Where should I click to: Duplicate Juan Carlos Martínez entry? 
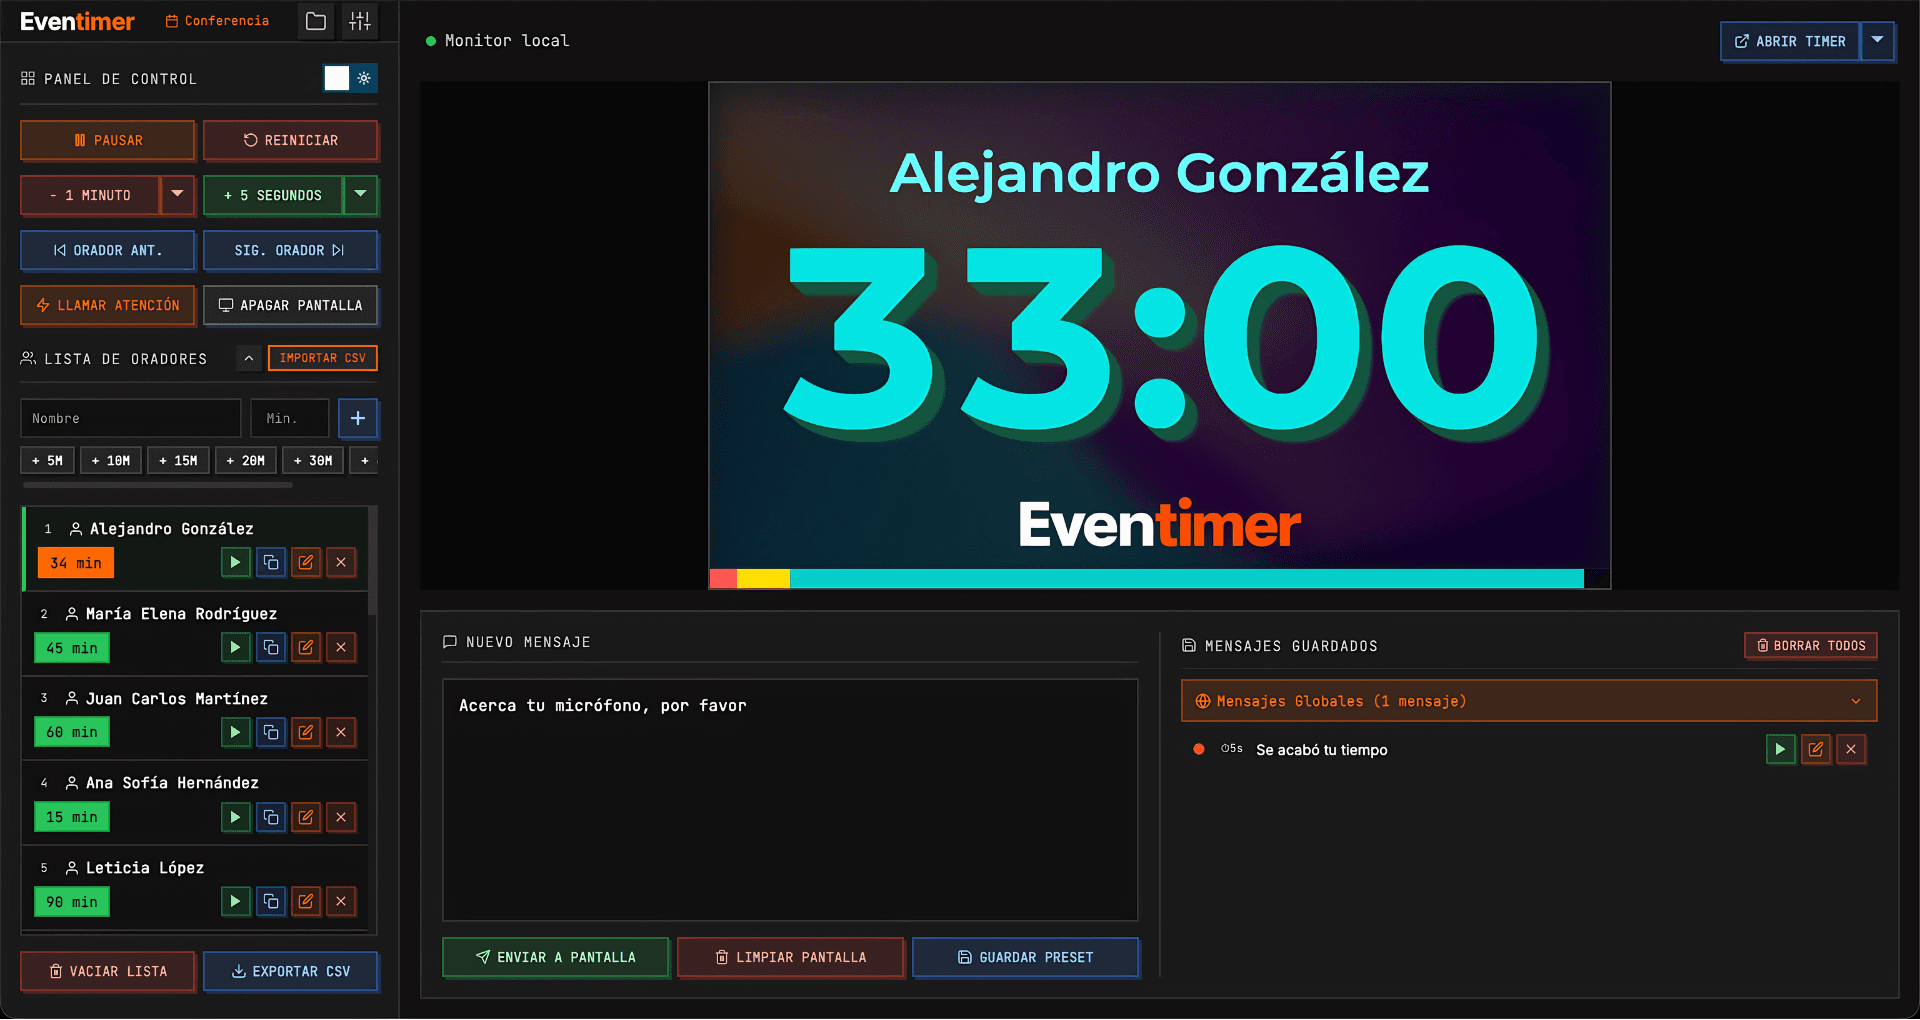[271, 732]
